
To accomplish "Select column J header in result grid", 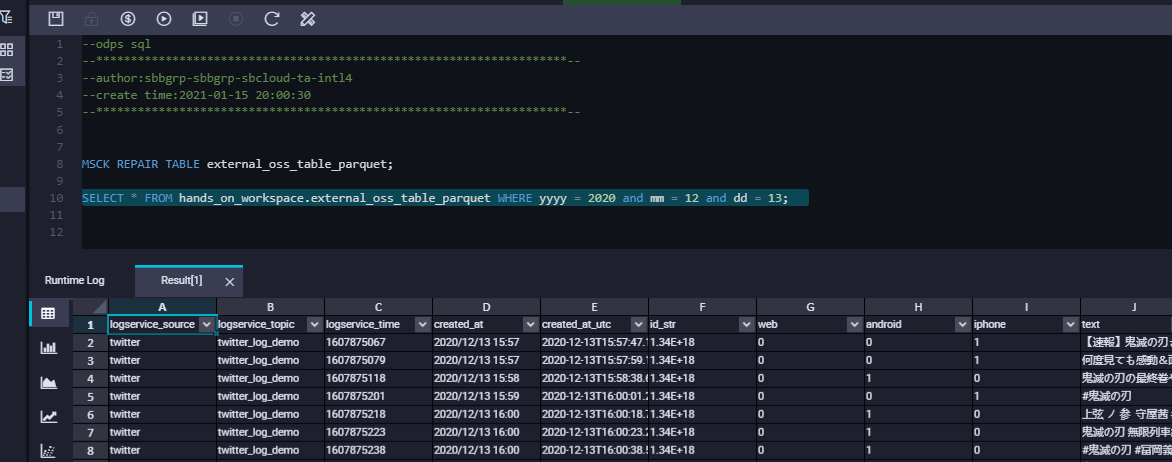I will 1126,307.
